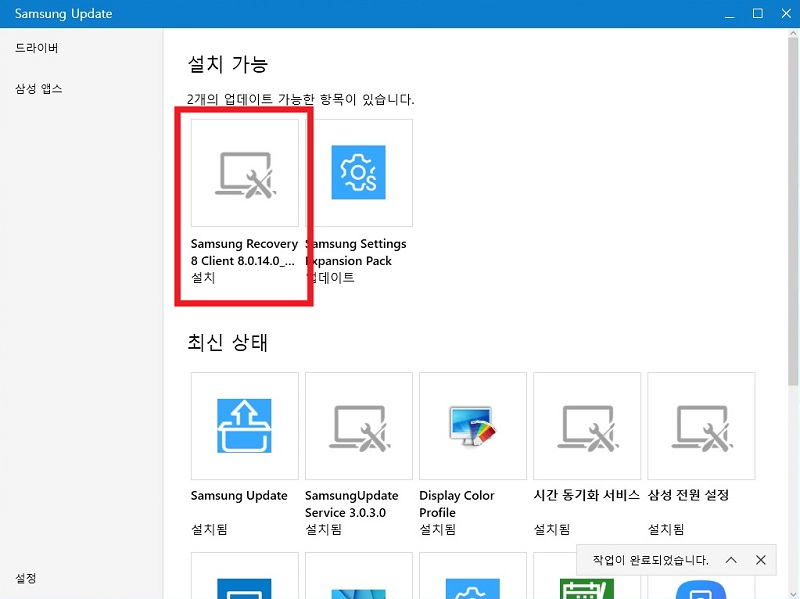Close the Samsung Update window
This screenshot has height=599, width=800.
click(786, 14)
